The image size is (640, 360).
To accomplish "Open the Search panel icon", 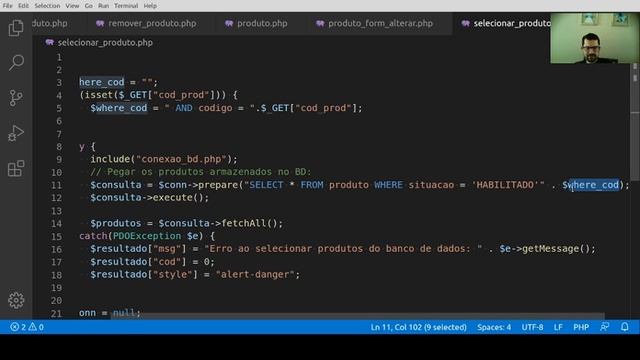I will (x=16, y=62).
